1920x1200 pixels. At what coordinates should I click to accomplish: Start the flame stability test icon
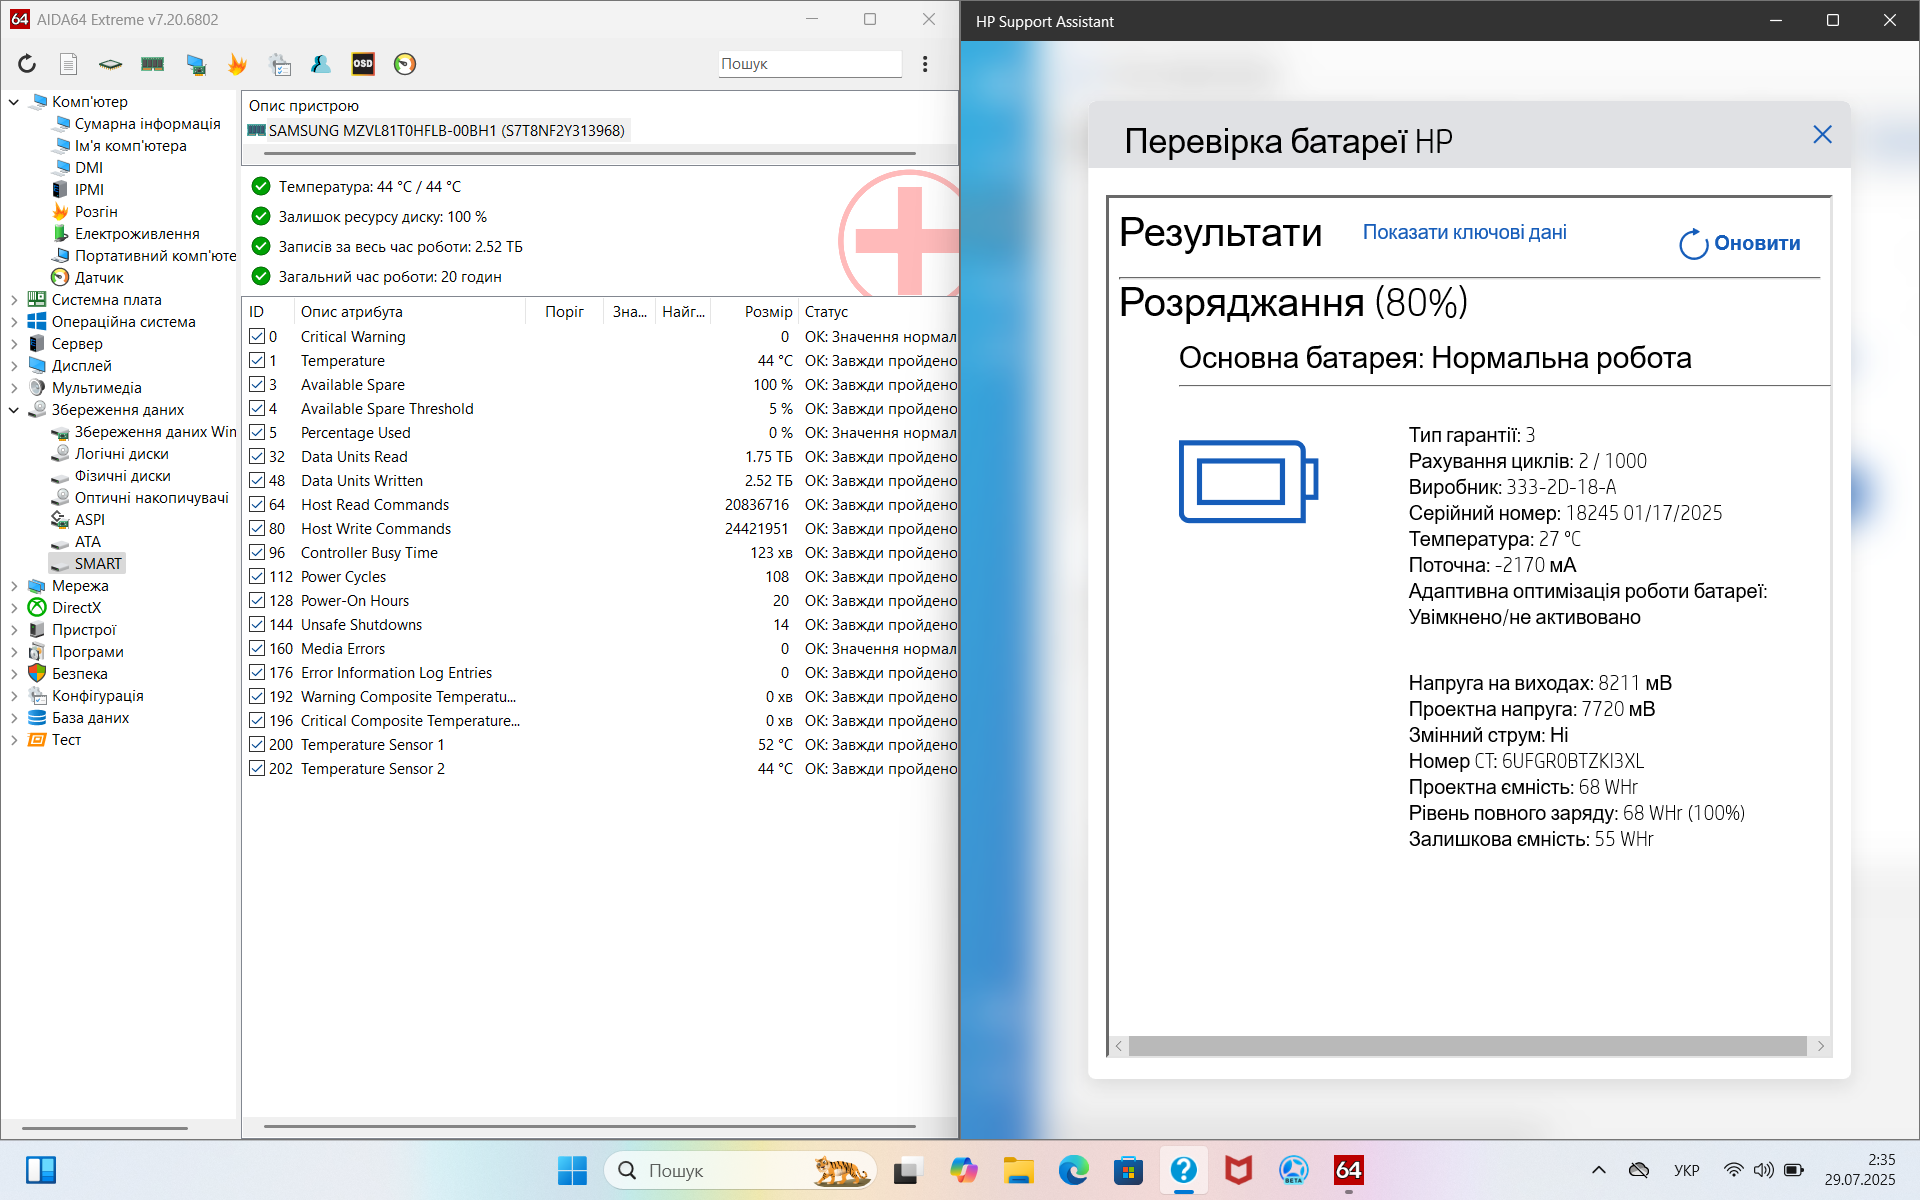pyautogui.click(x=237, y=64)
